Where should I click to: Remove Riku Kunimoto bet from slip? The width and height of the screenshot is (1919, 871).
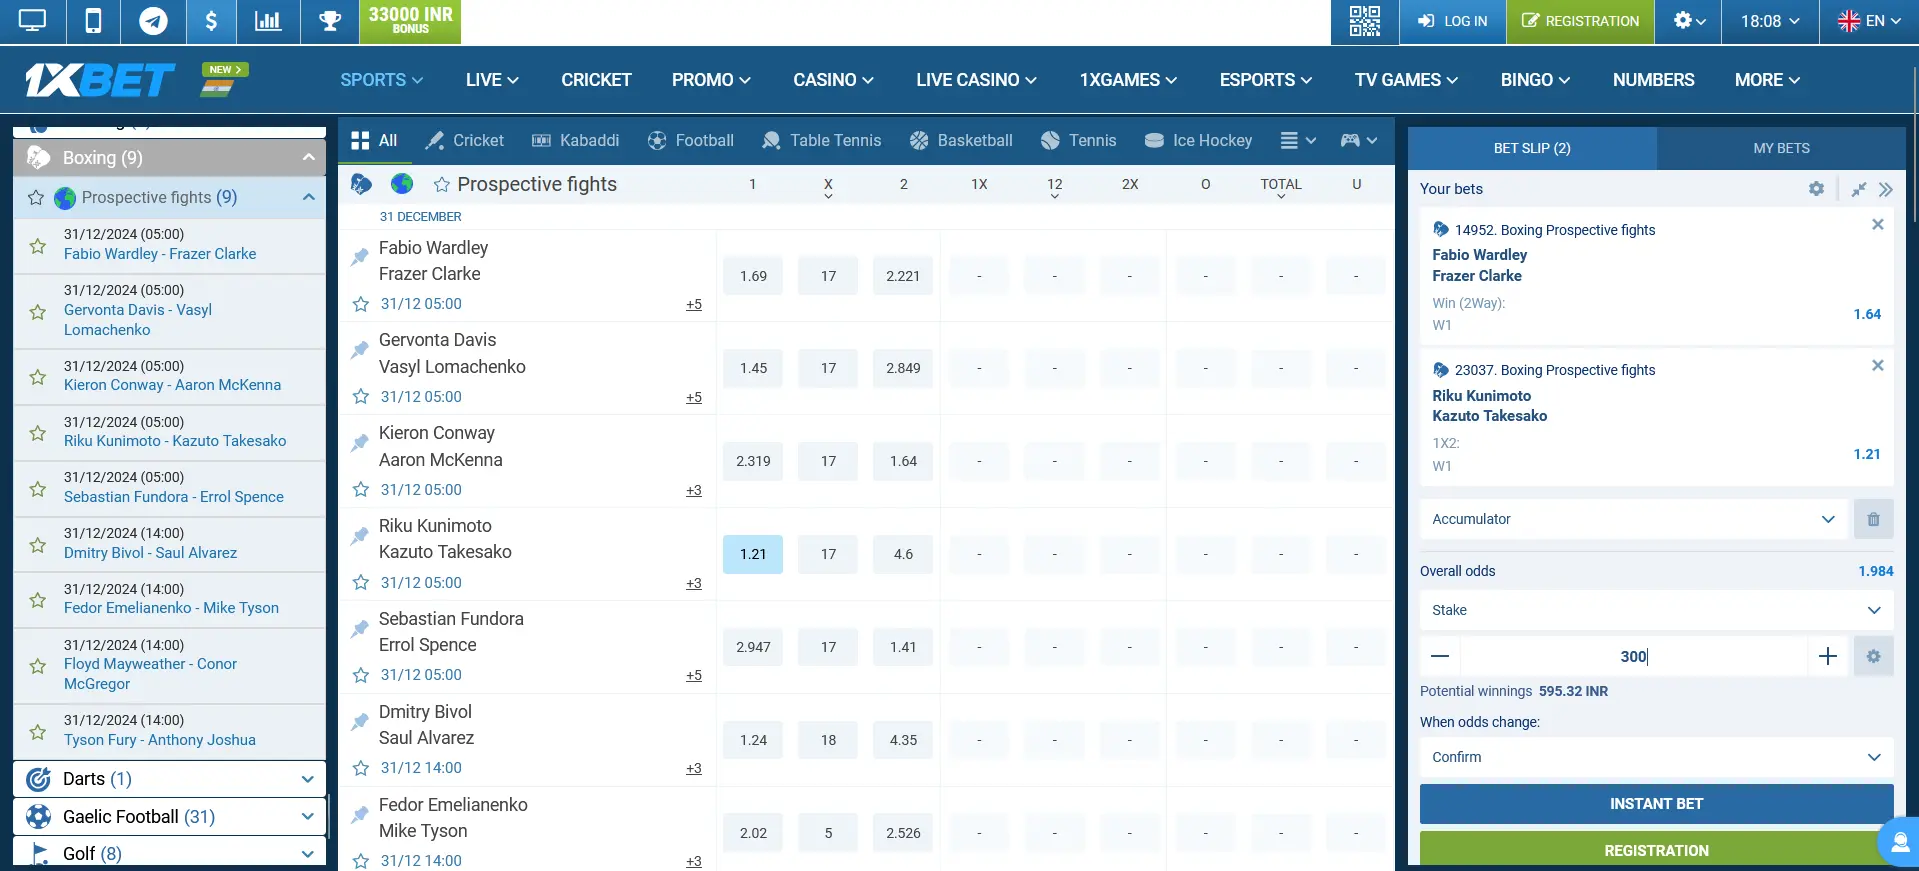click(x=1877, y=366)
